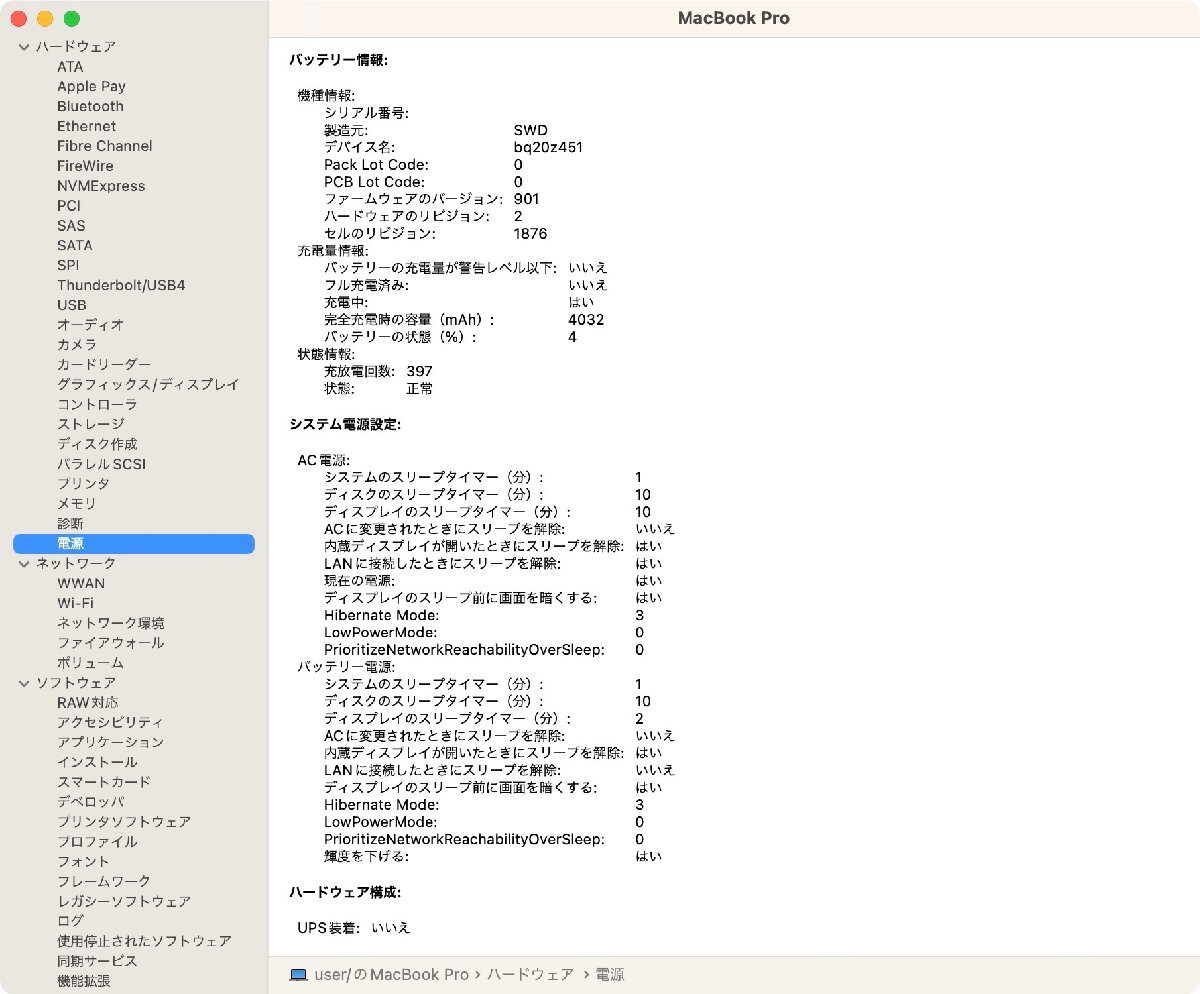Click the device name value bq20z451

coord(548,147)
